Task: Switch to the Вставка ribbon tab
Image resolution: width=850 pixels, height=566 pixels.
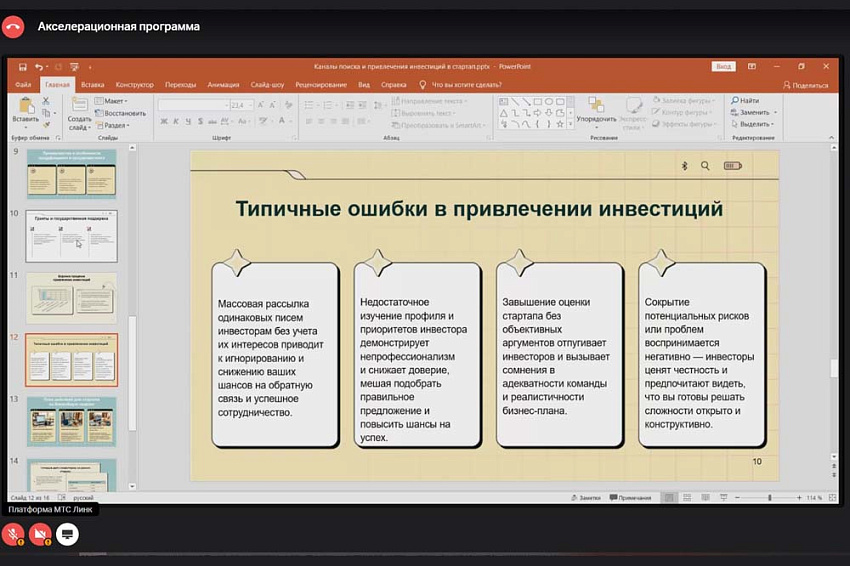Action: (x=92, y=85)
